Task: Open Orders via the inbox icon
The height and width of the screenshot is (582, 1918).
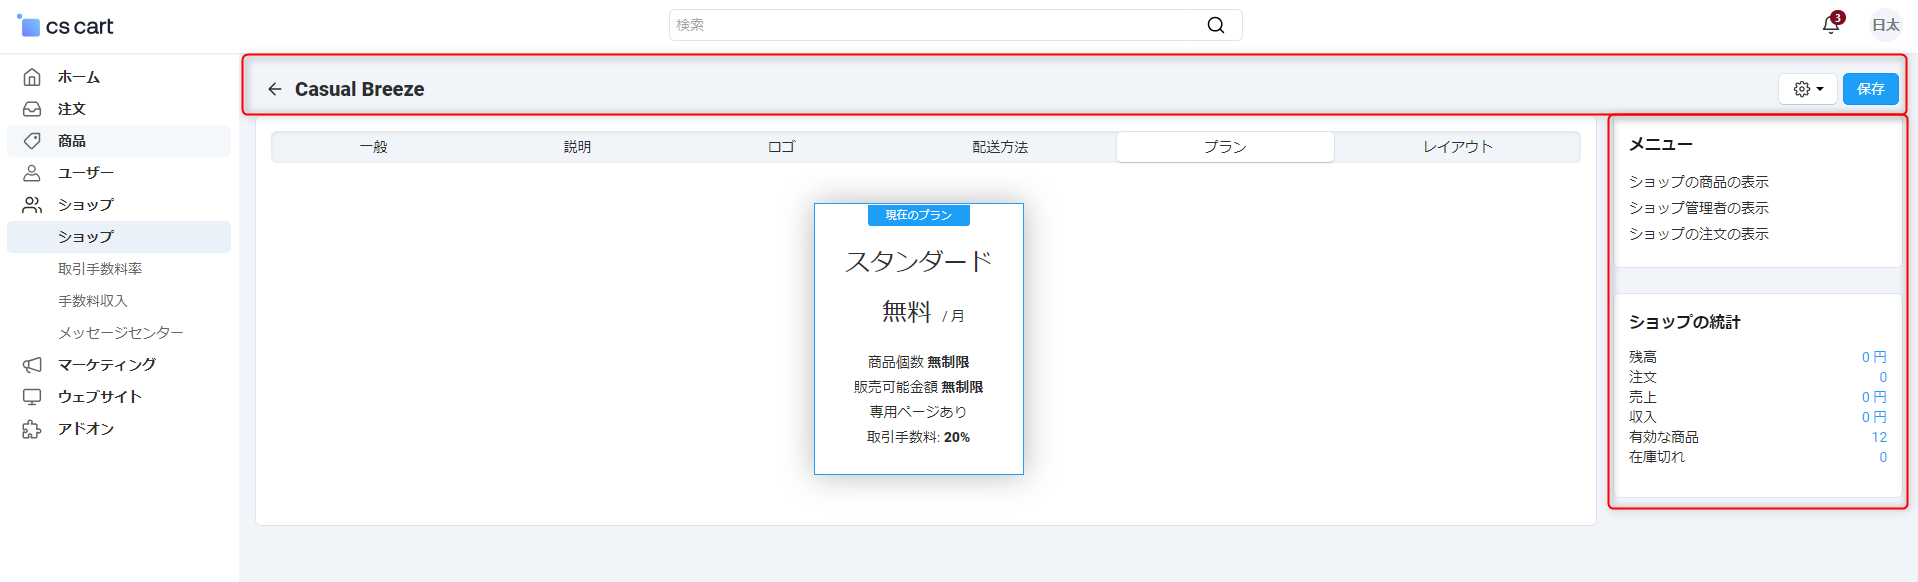Action: pyautogui.click(x=32, y=109)
